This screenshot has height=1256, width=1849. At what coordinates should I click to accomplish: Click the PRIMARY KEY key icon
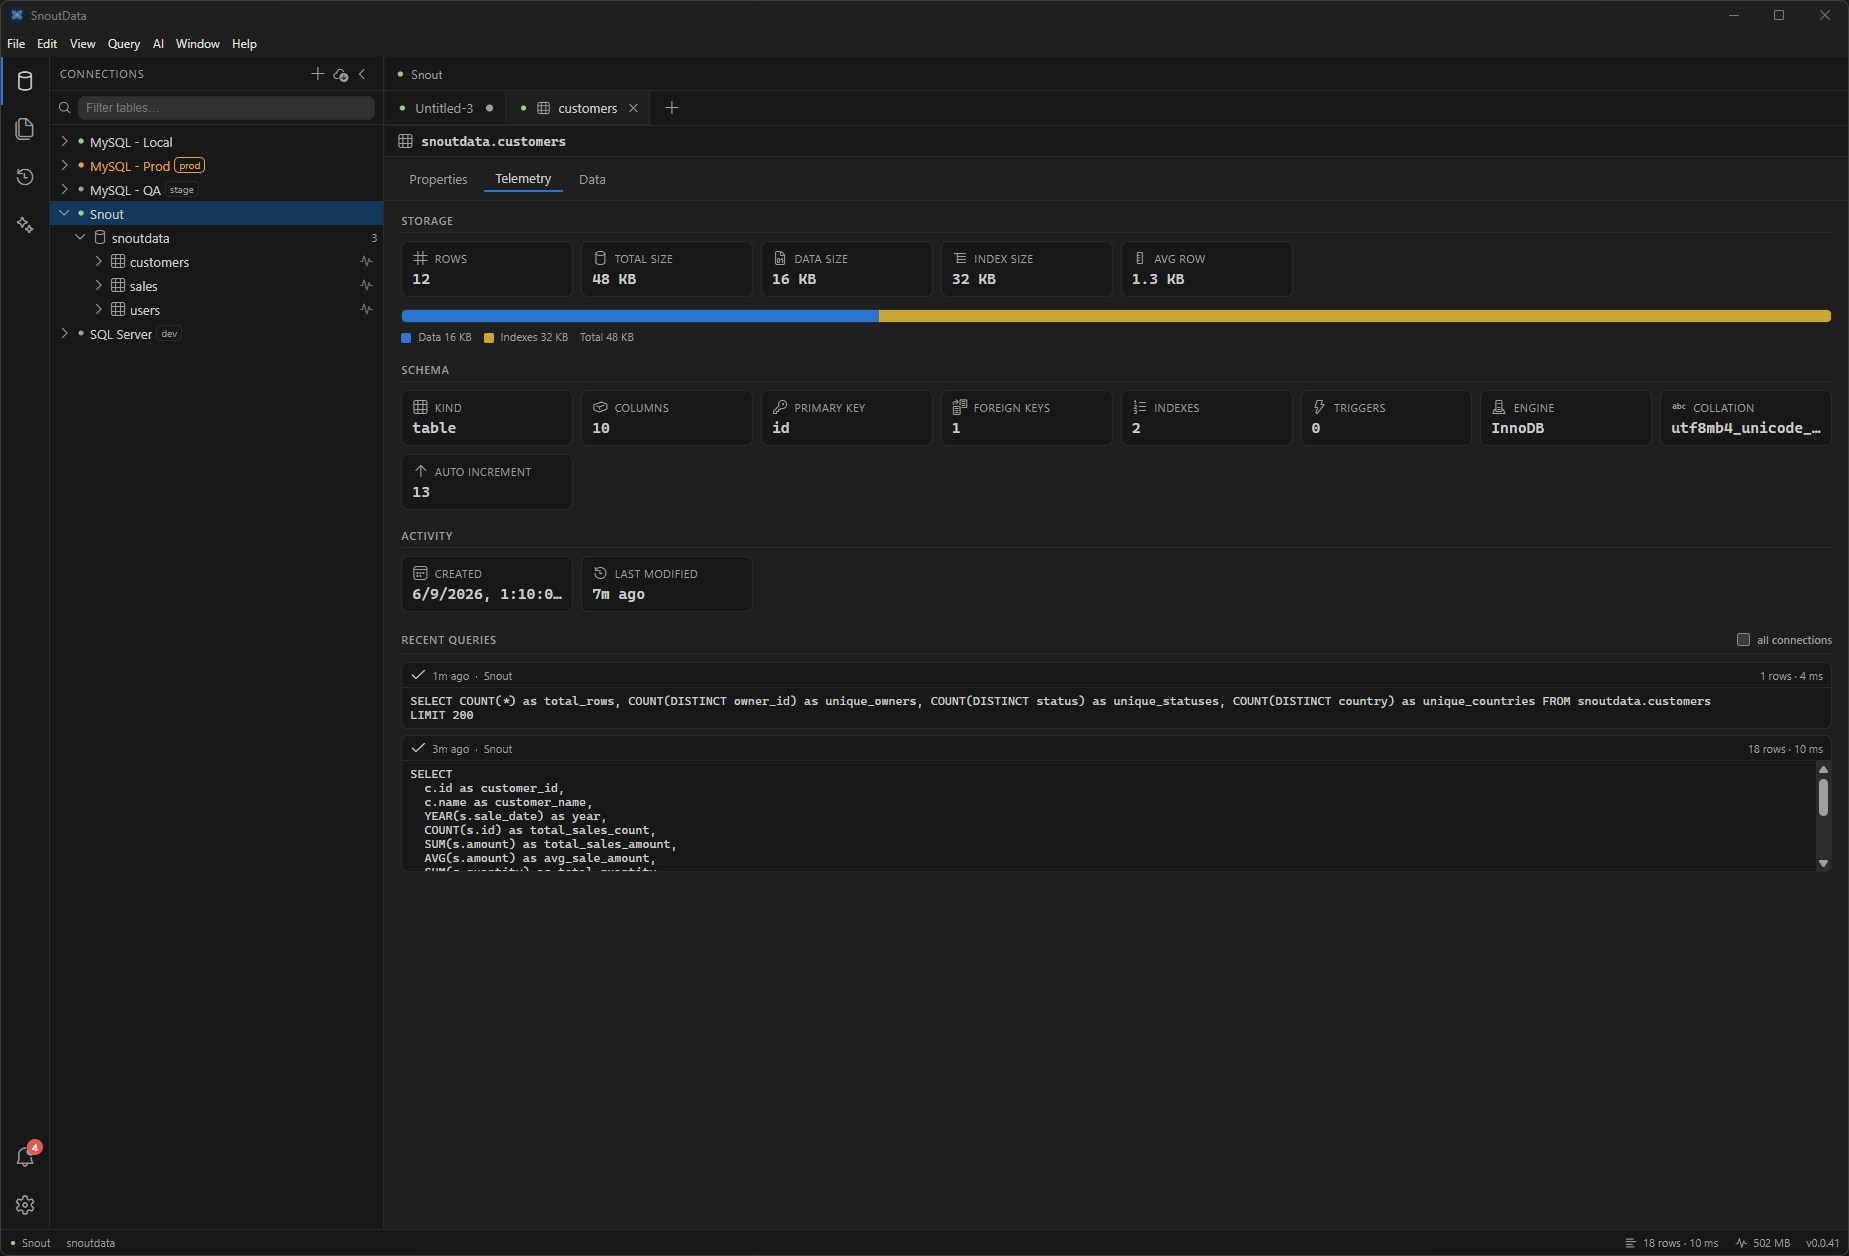click(780, 407)
